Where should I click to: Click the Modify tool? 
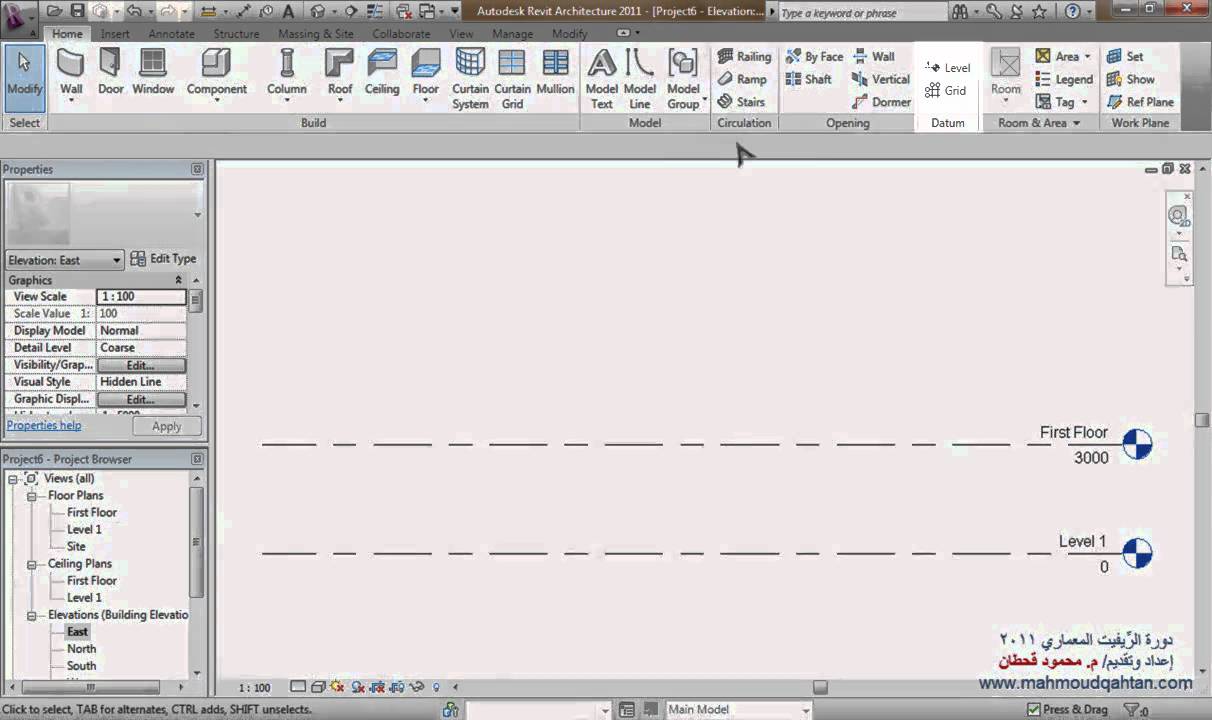25,76
